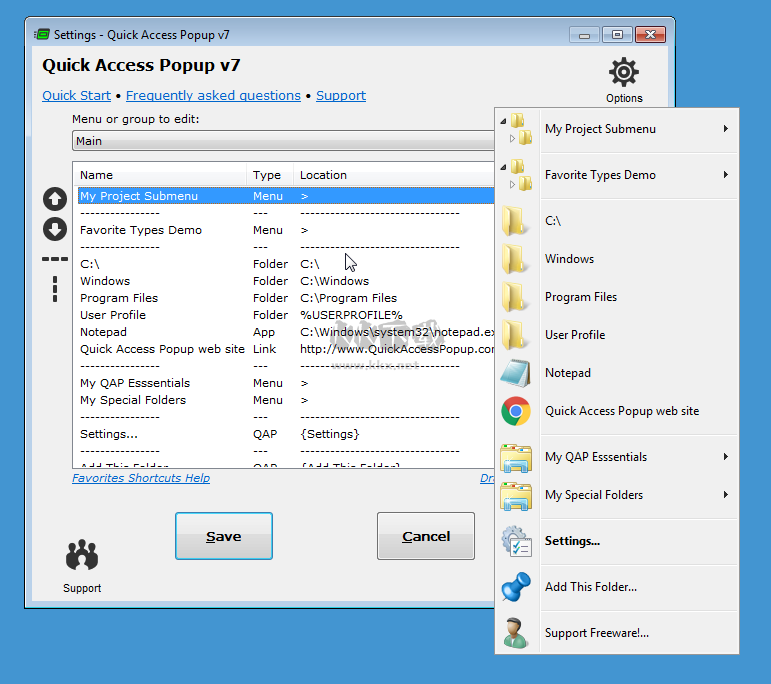Viewport: 771px width, 684px height.
Task: Click the Cancel button
Action: (x=426, y=536)
